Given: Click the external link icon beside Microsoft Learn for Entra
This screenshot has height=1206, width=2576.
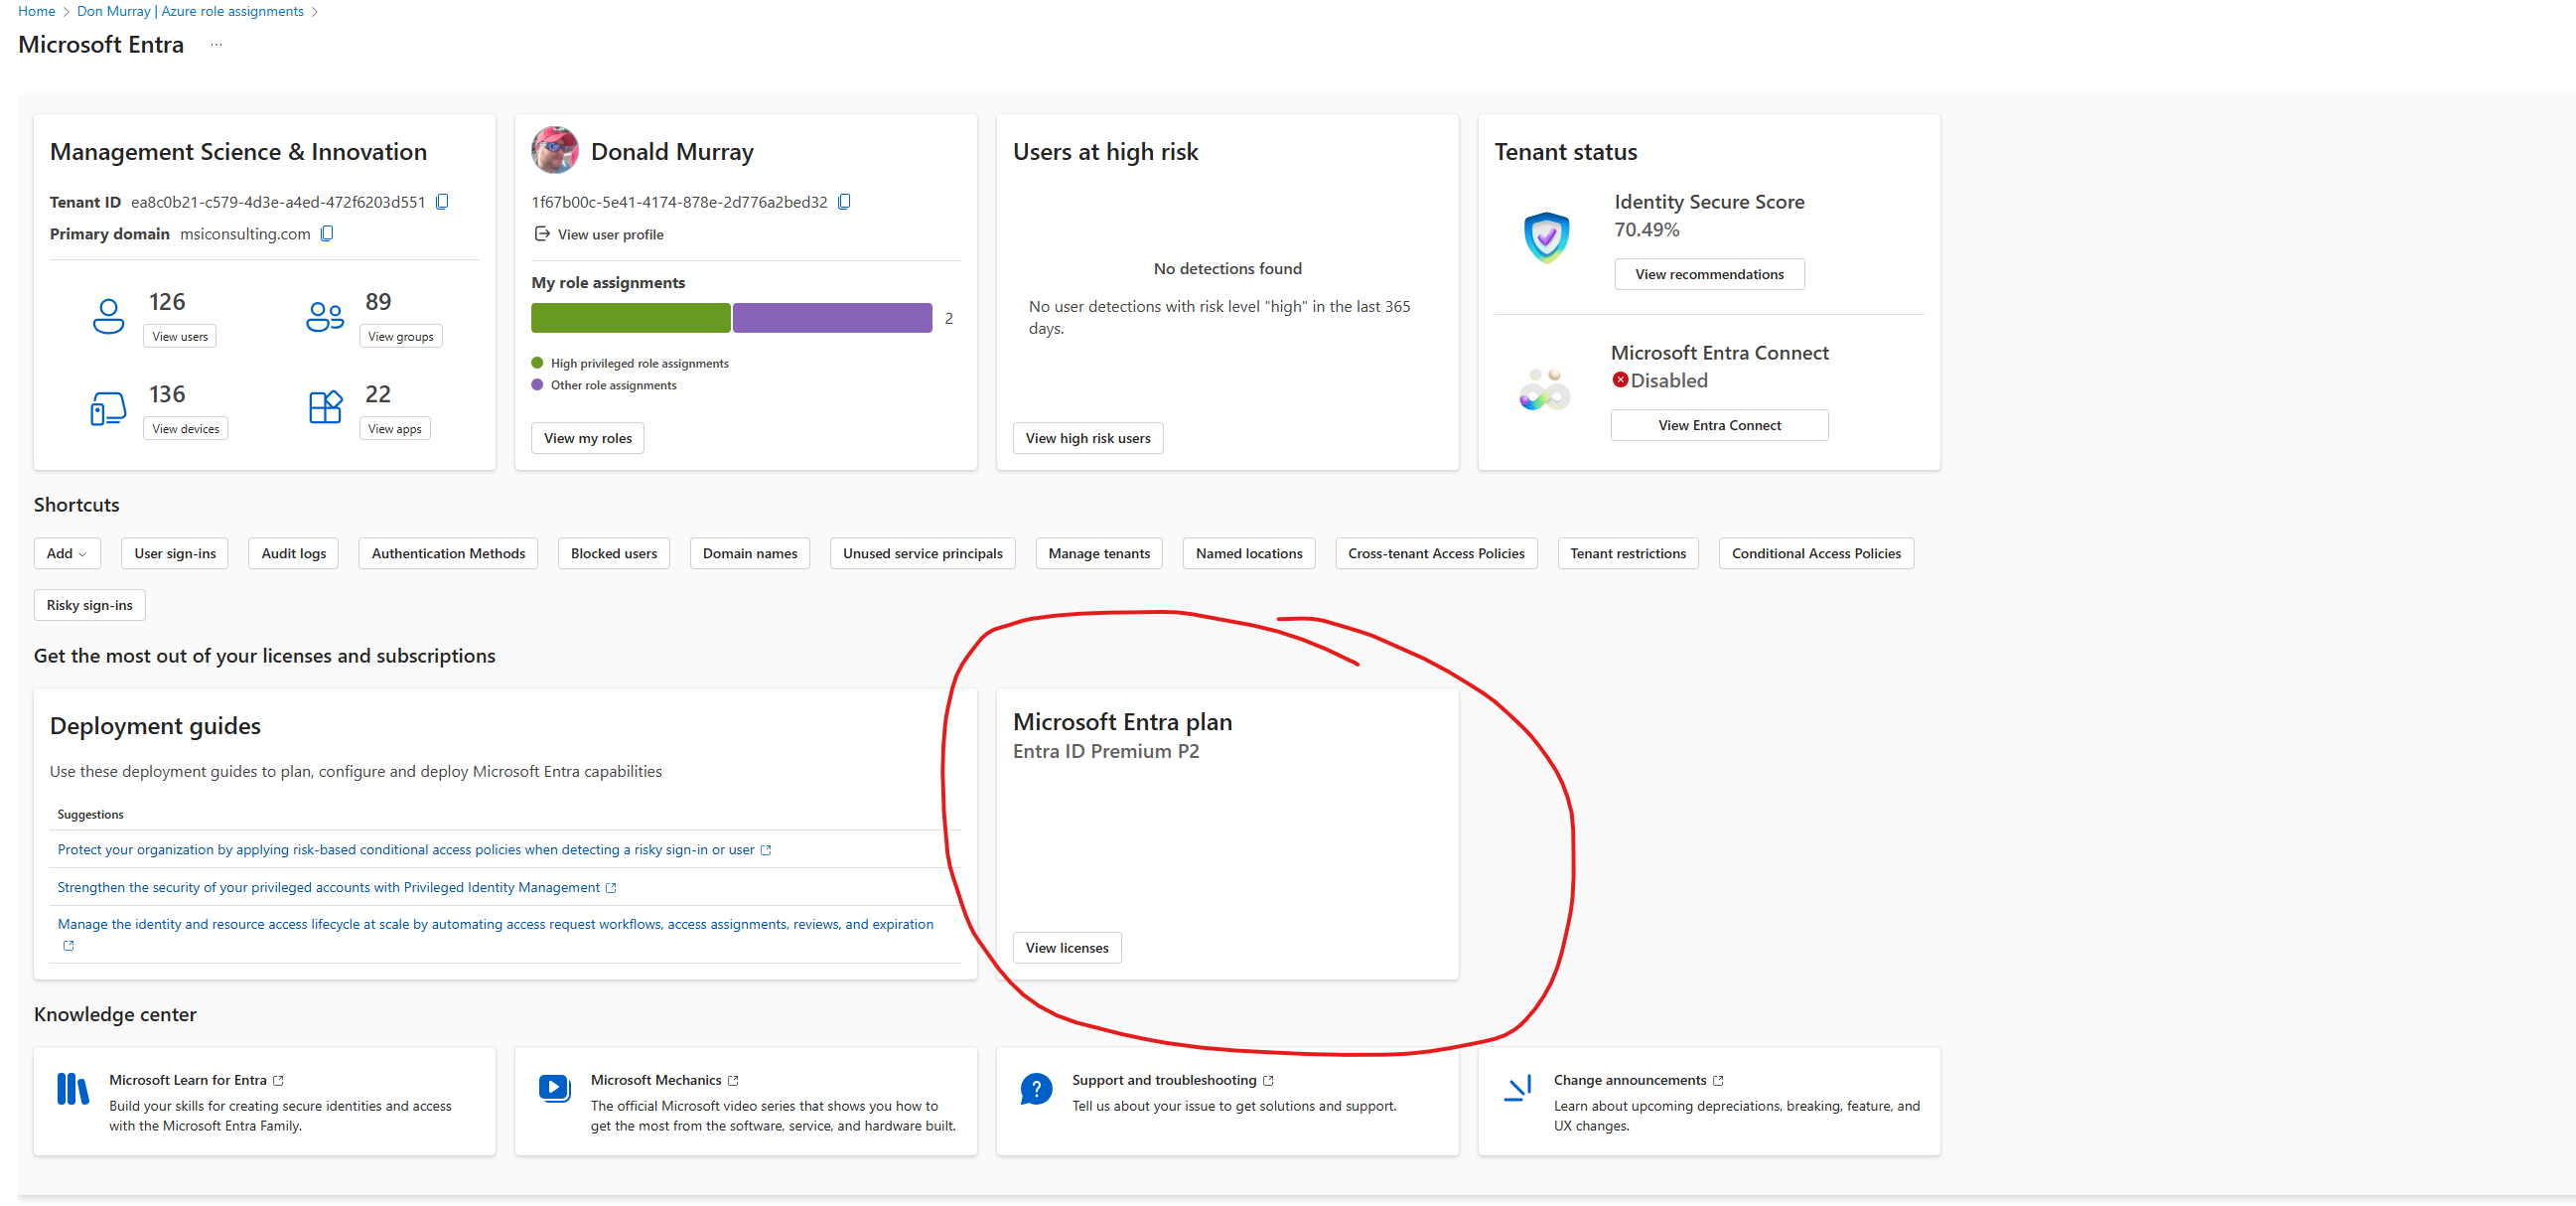Looking at the screenshot, I should click(278, 1081).
